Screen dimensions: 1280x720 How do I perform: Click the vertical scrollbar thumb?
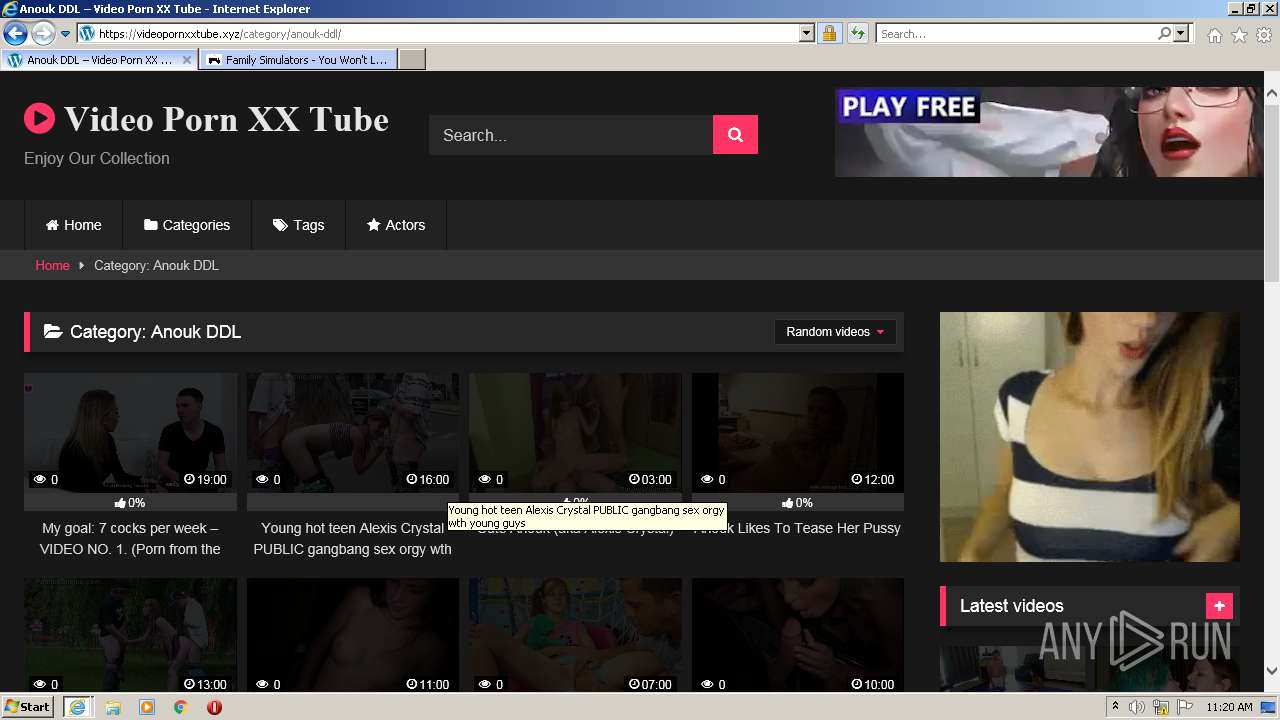click(x=1271, y=195)
